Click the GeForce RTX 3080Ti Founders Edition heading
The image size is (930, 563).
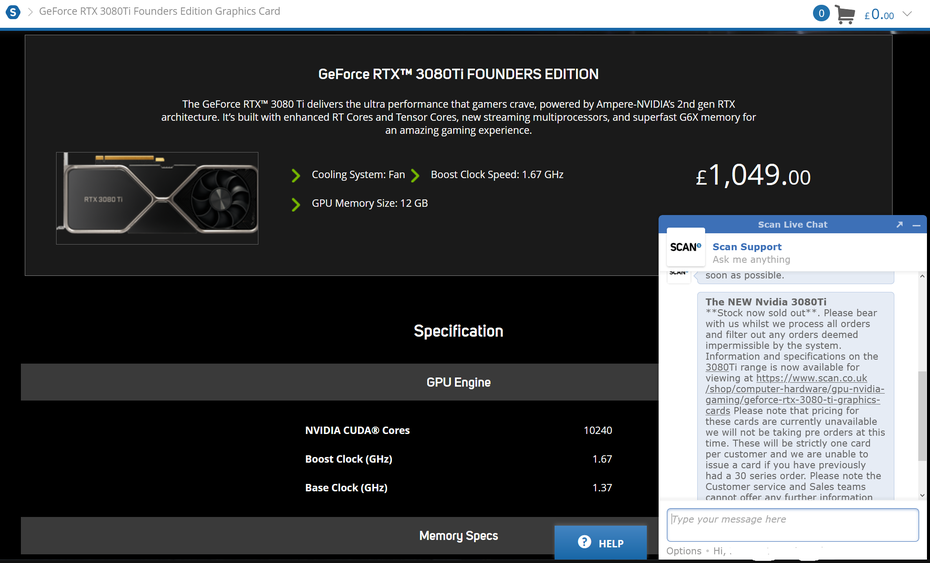(458, 74)
